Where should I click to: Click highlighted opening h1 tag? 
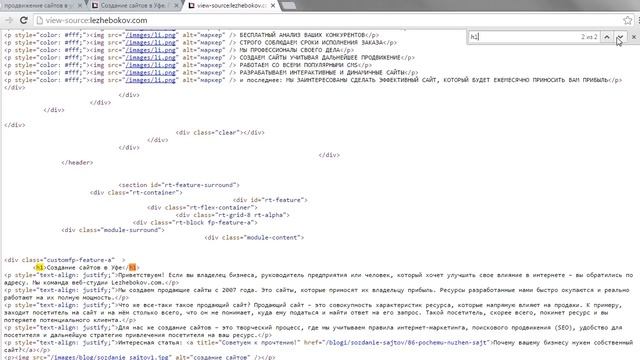[x=39, y=268]
